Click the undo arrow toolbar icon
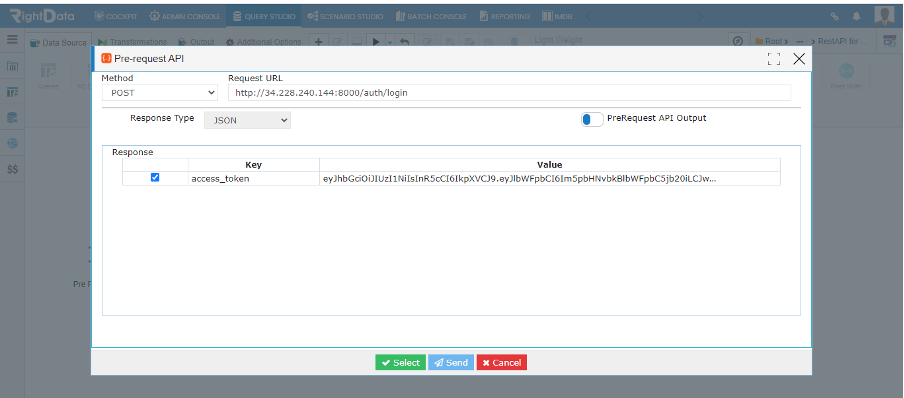This screenshot has height=398, width=904. 404,42
